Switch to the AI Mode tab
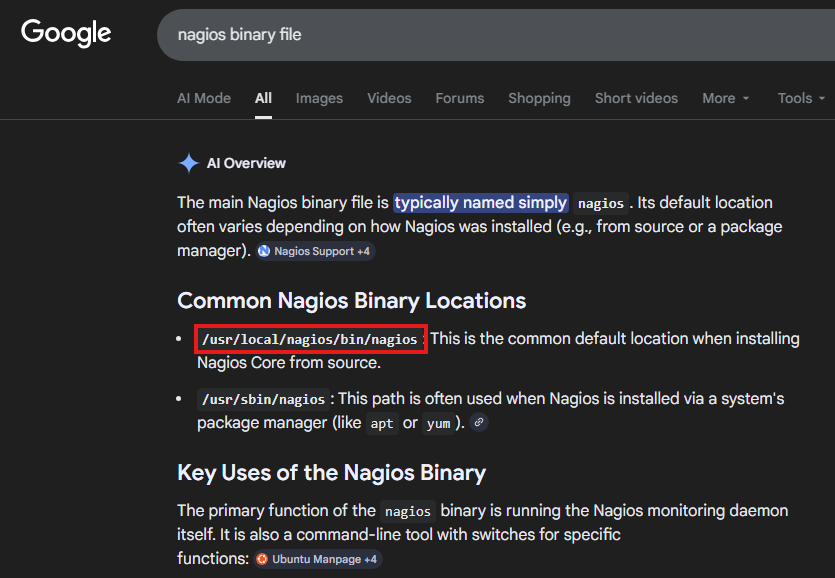The width and height of the screenshot is (835, 578). point(204,98)
